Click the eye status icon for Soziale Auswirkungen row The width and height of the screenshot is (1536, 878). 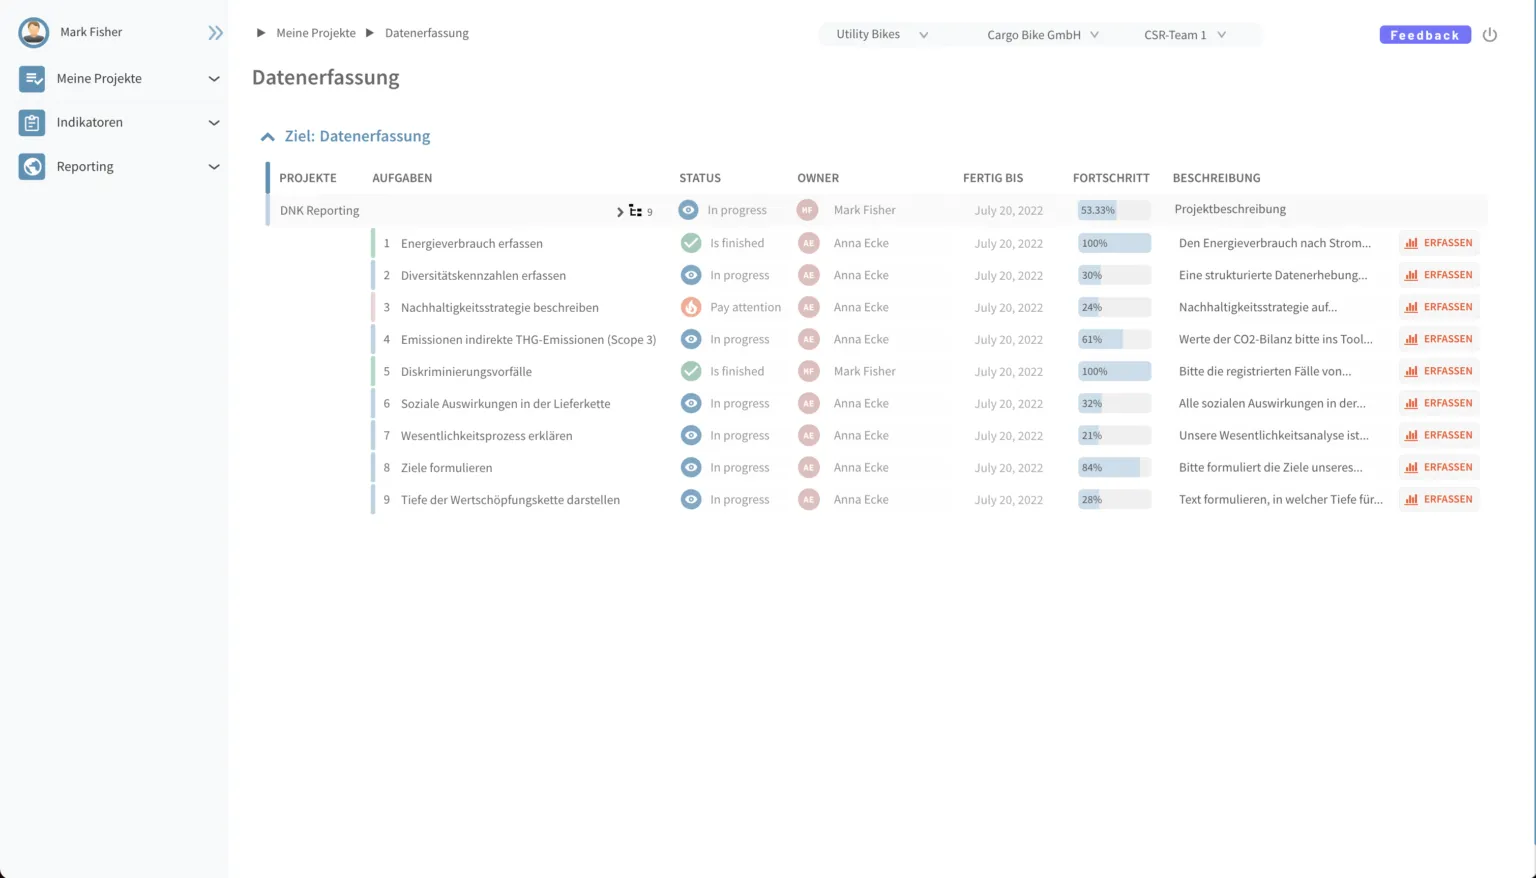[691, 403]
